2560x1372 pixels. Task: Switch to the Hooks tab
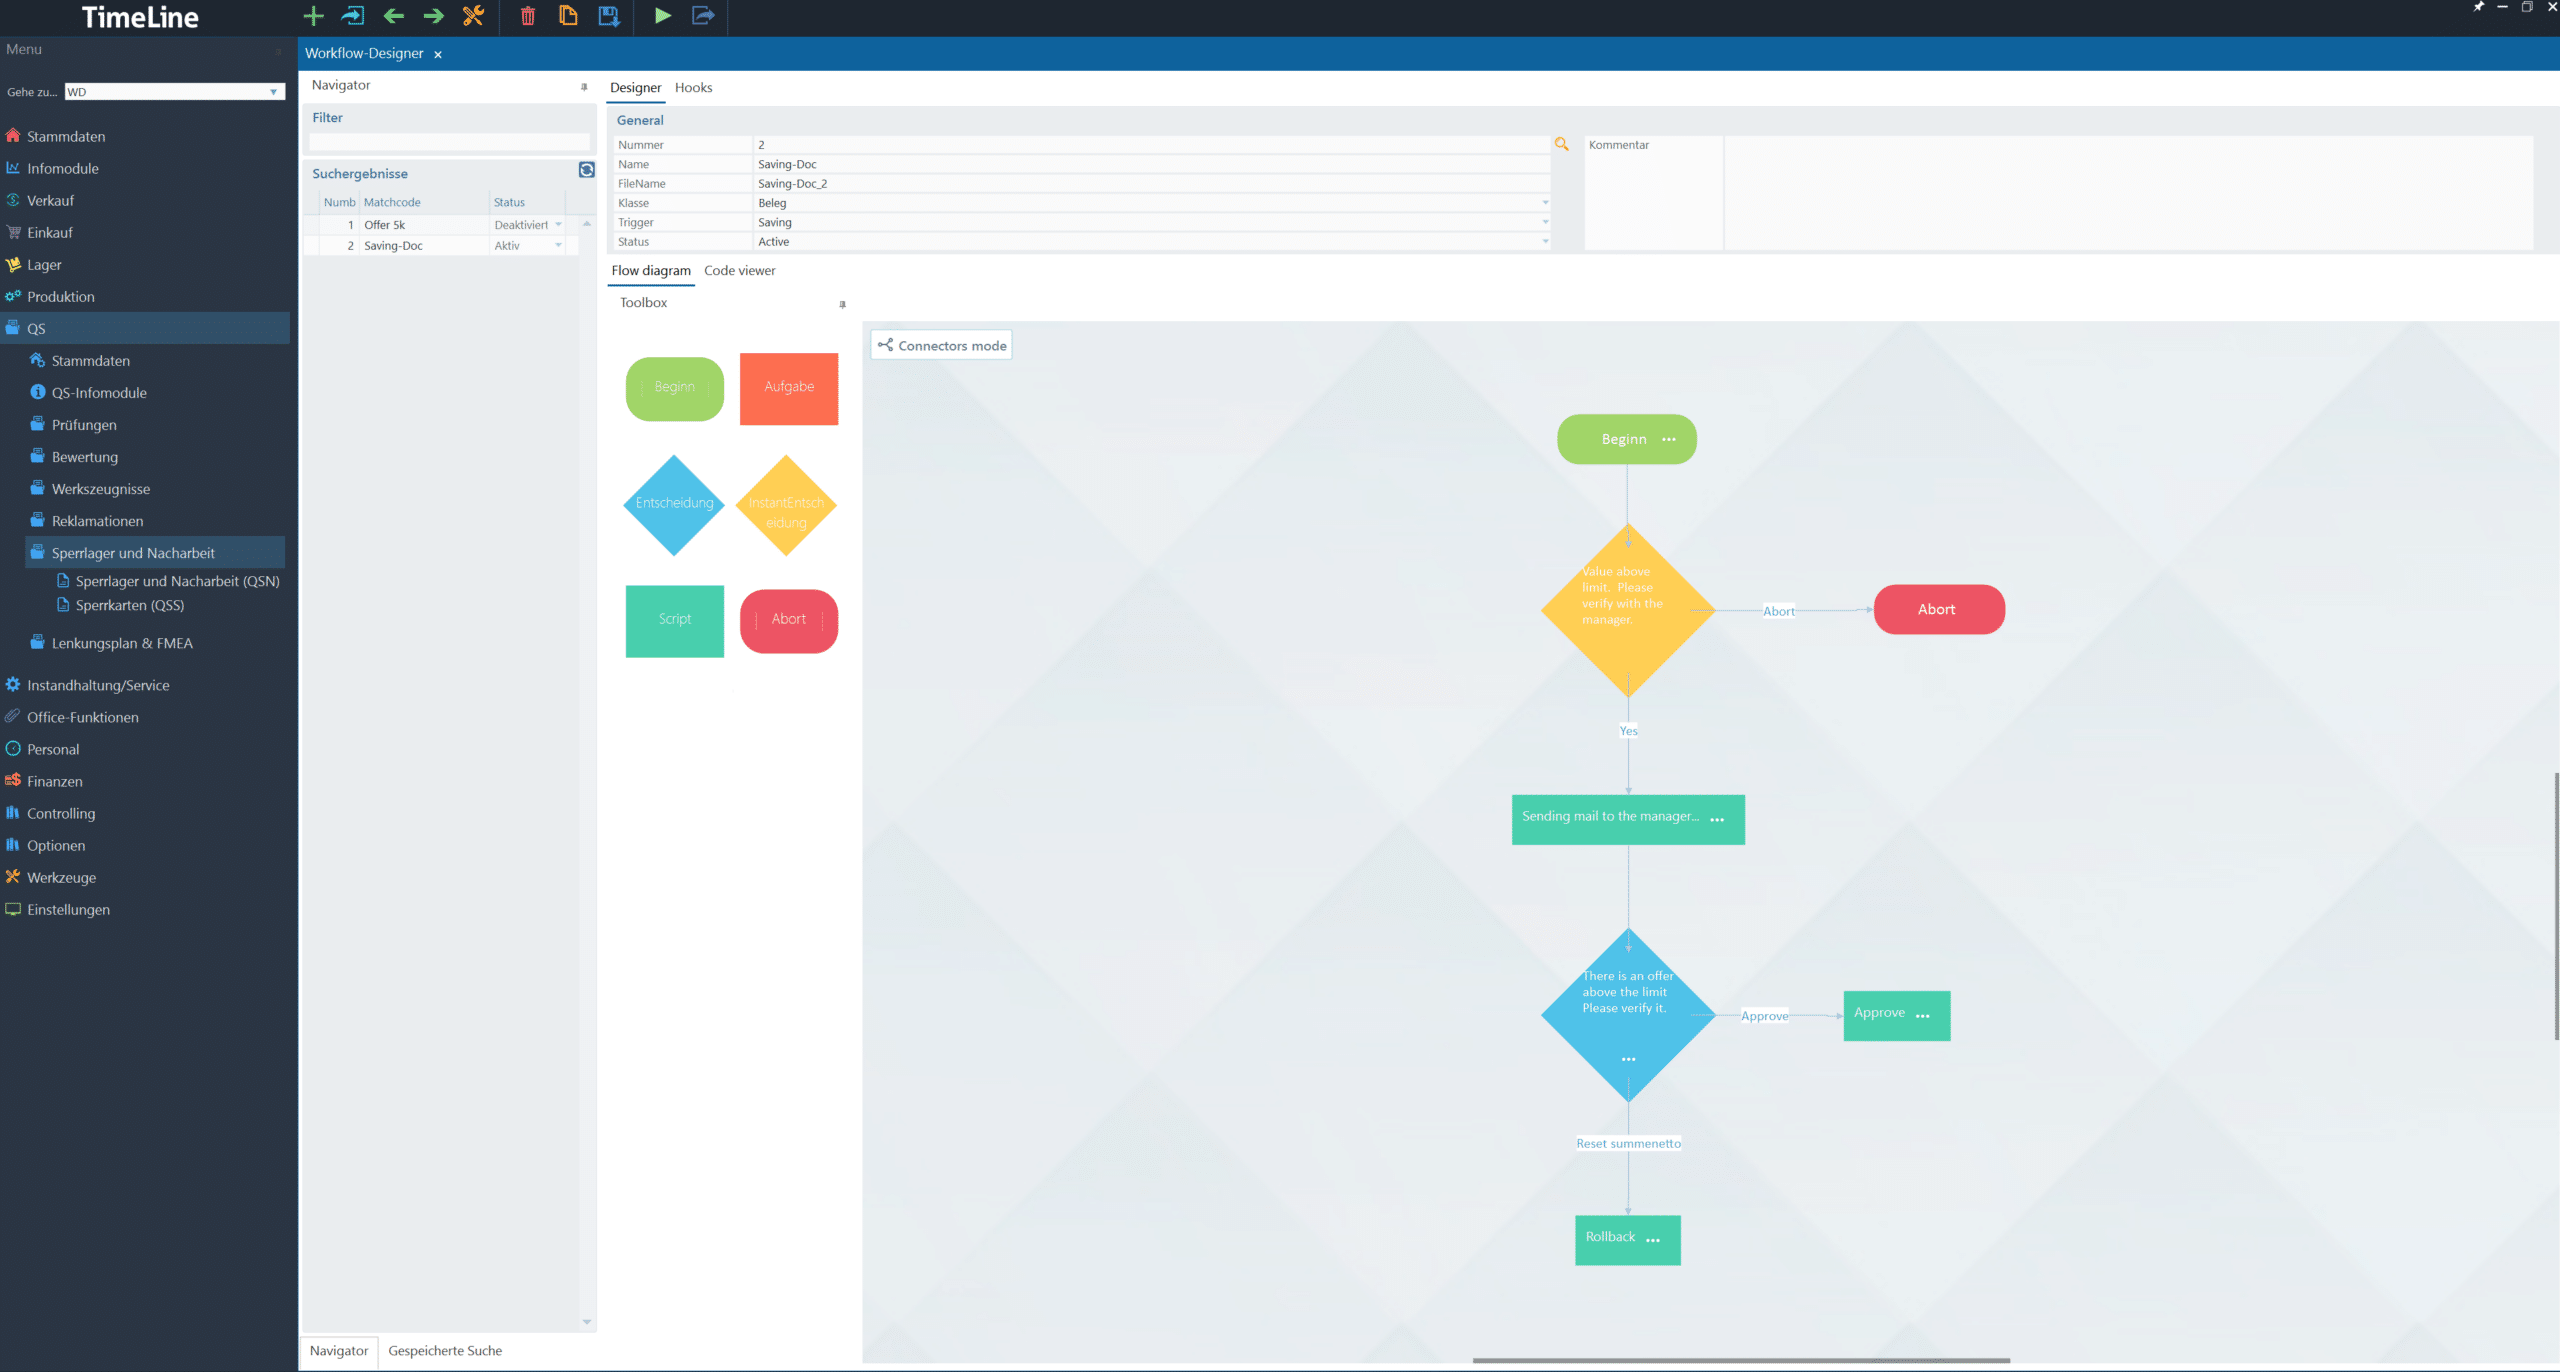[693, 88]
